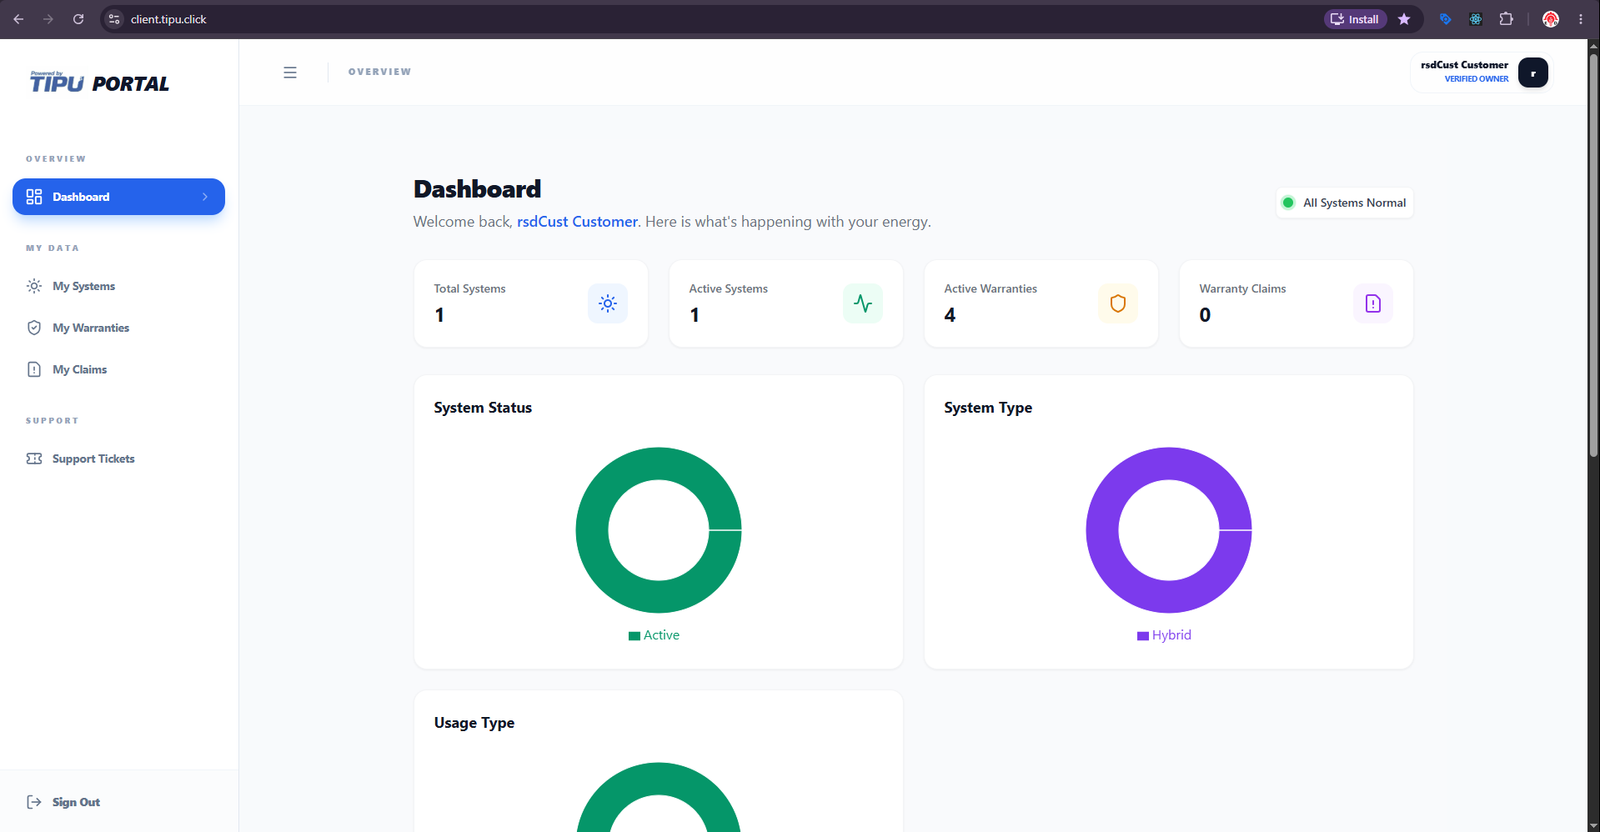Click the browser profile avatar icon

click(x=1551, y=19)
